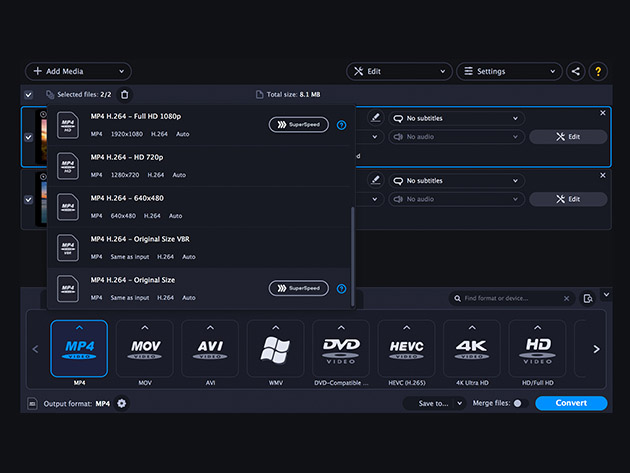Select the AVI format icon
This screenshot has height=473, width=630.
click(x=210, y=348)
